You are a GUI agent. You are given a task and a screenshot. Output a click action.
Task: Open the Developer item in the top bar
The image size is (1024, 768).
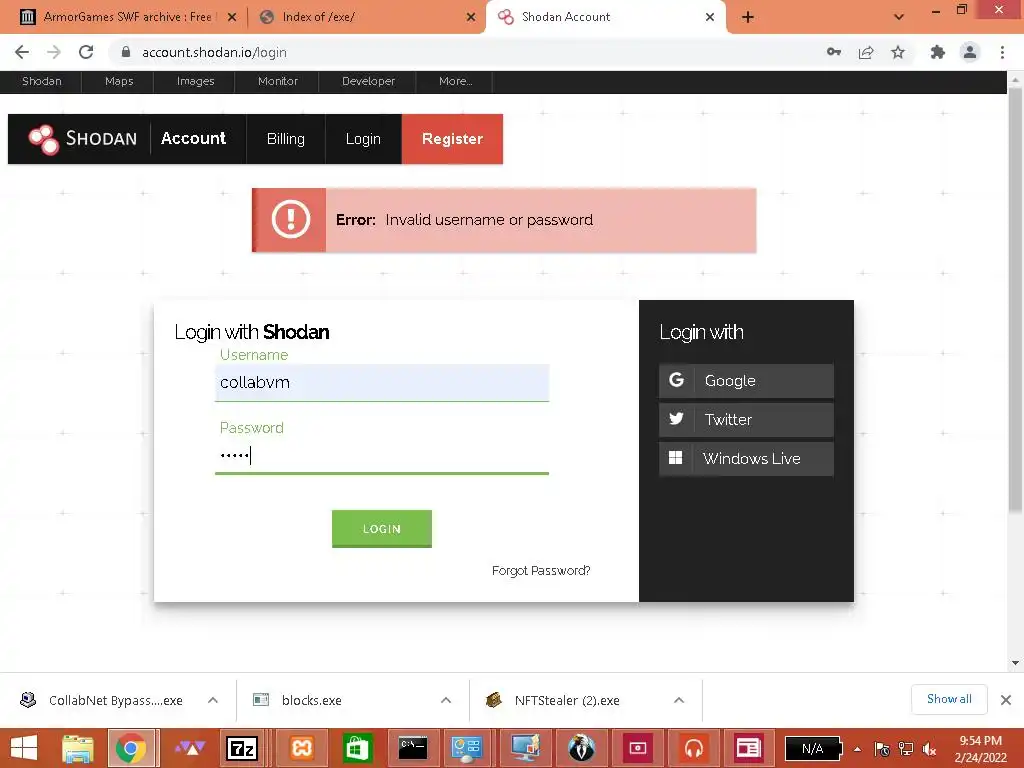[368, 82]
